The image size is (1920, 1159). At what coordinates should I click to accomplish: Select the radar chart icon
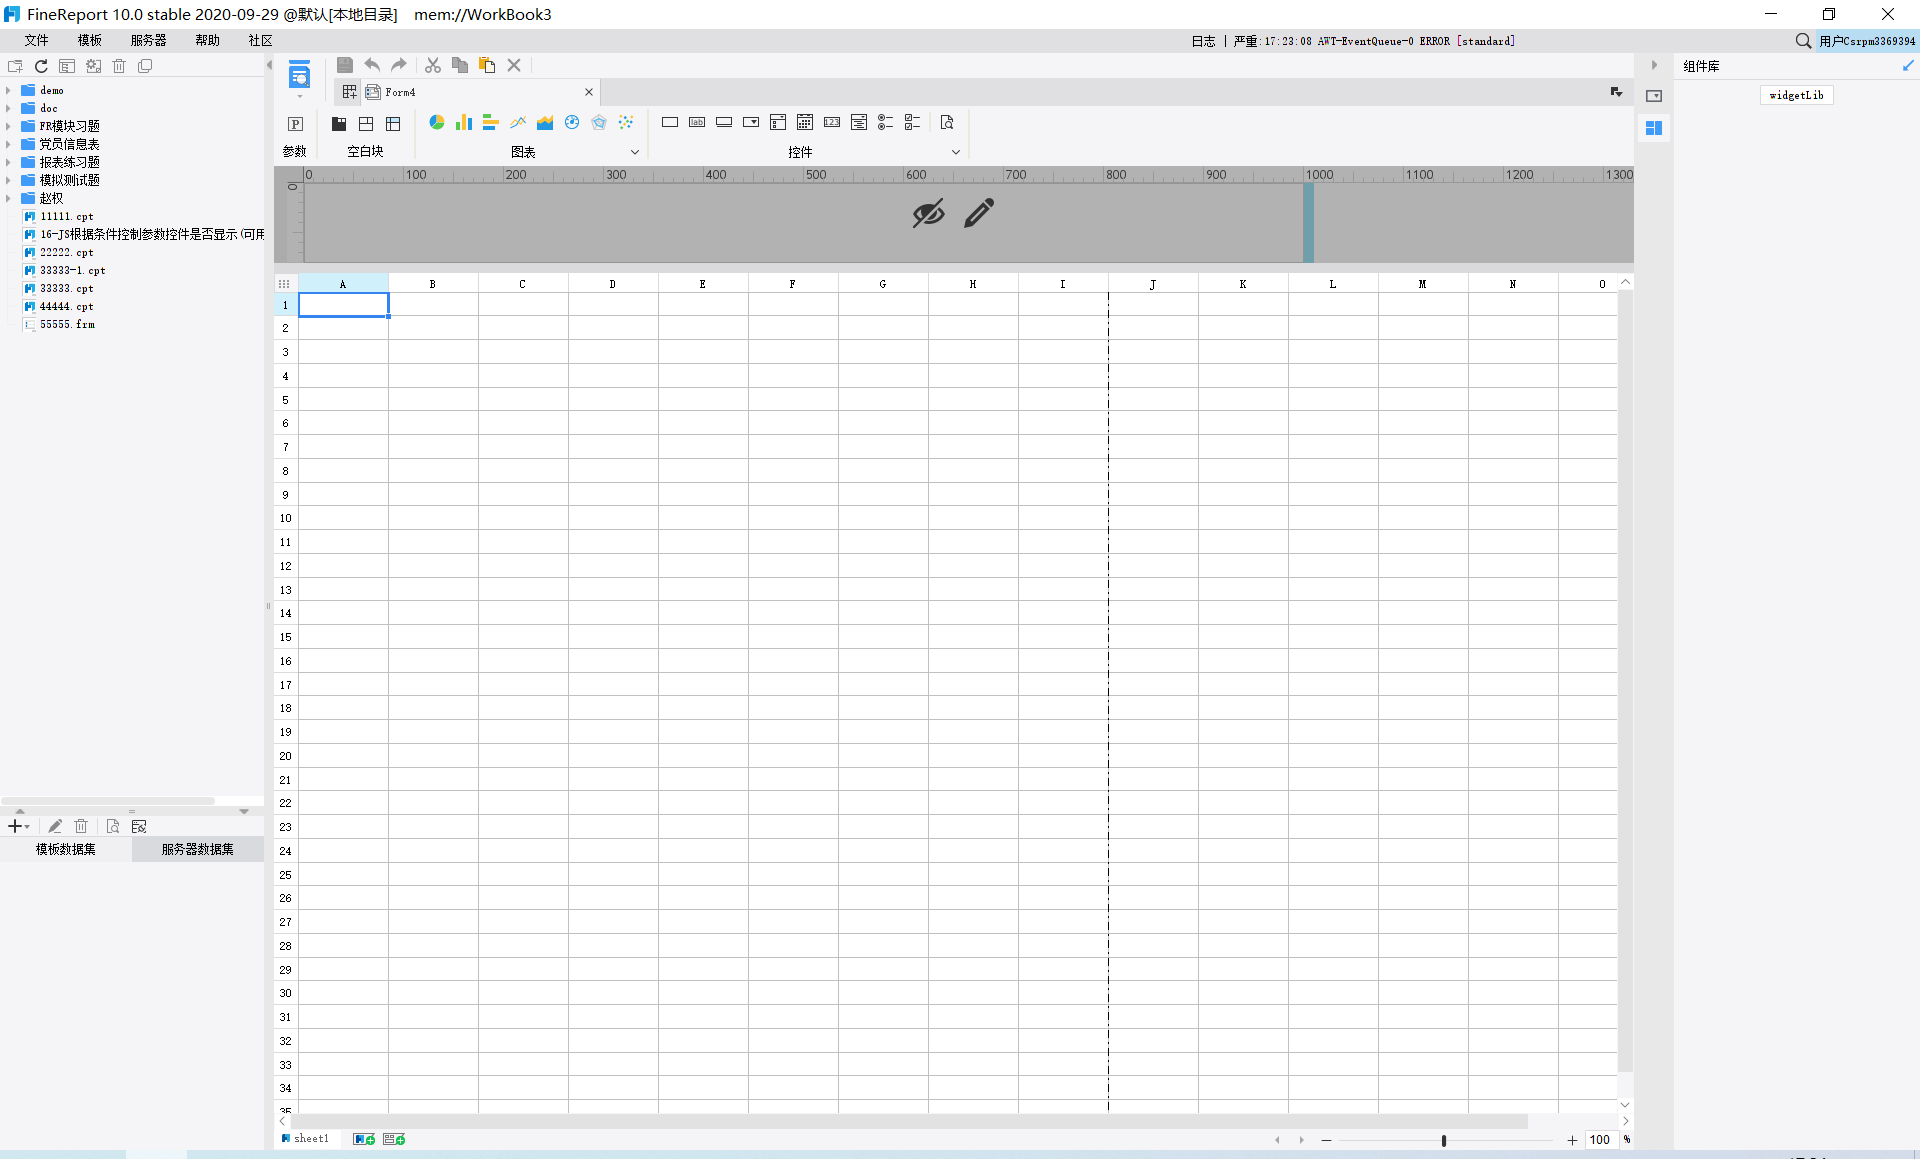599,123
